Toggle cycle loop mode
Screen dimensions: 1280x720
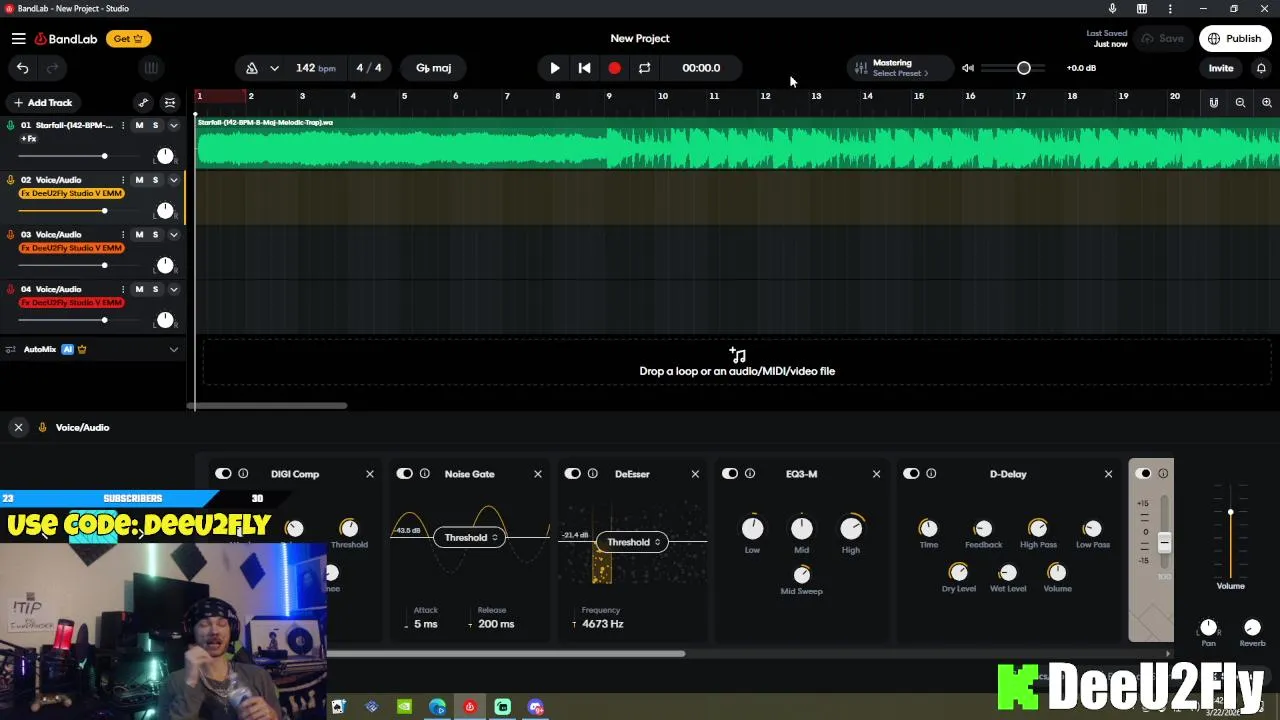[644, 68]
